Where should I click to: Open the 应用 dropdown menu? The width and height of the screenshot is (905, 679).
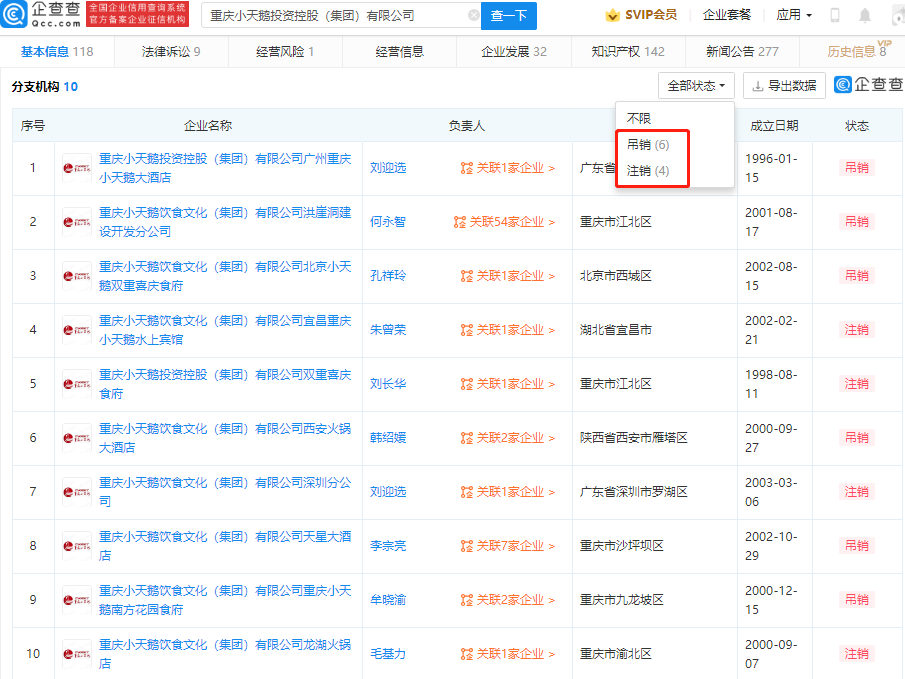[794, 16]
